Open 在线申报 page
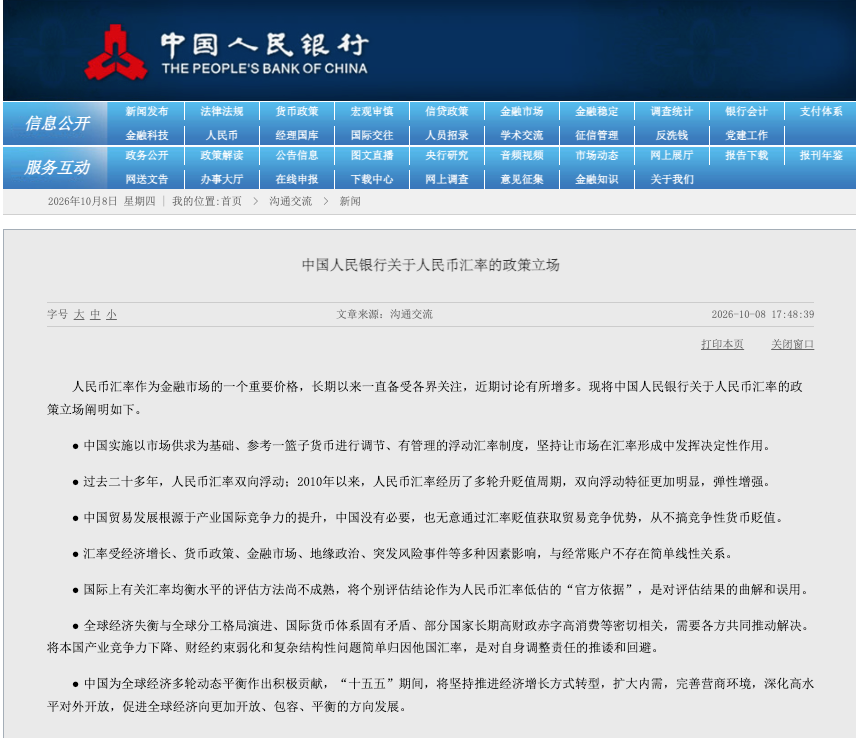This screenshot has width=856, height=738. coord(297,179)
